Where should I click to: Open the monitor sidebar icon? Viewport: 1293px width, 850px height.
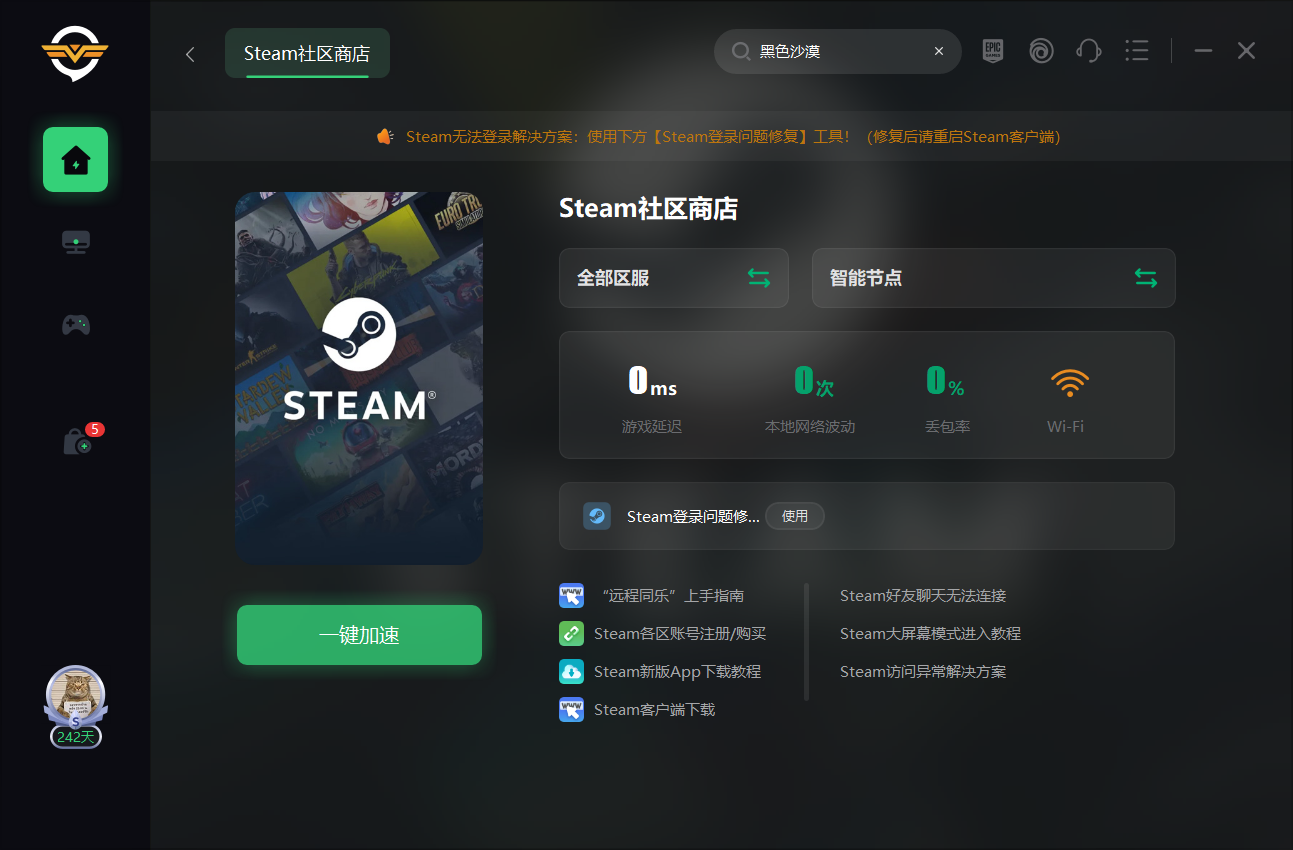point(76,242)
